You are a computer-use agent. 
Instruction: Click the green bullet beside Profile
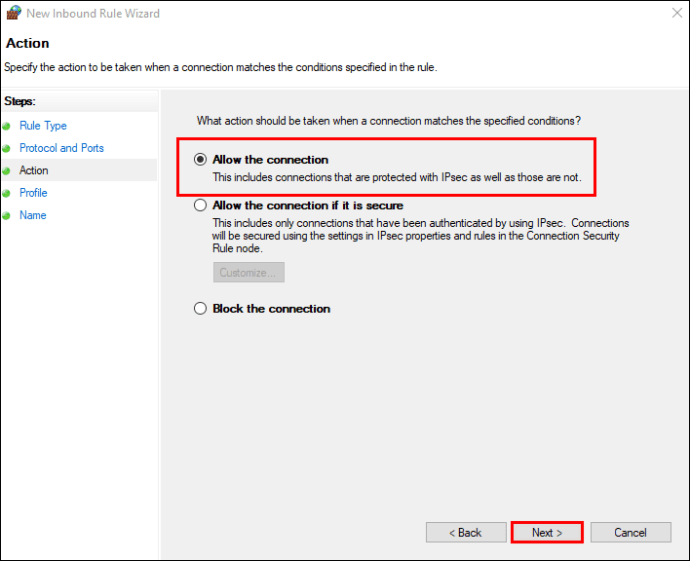coord(6,193)
